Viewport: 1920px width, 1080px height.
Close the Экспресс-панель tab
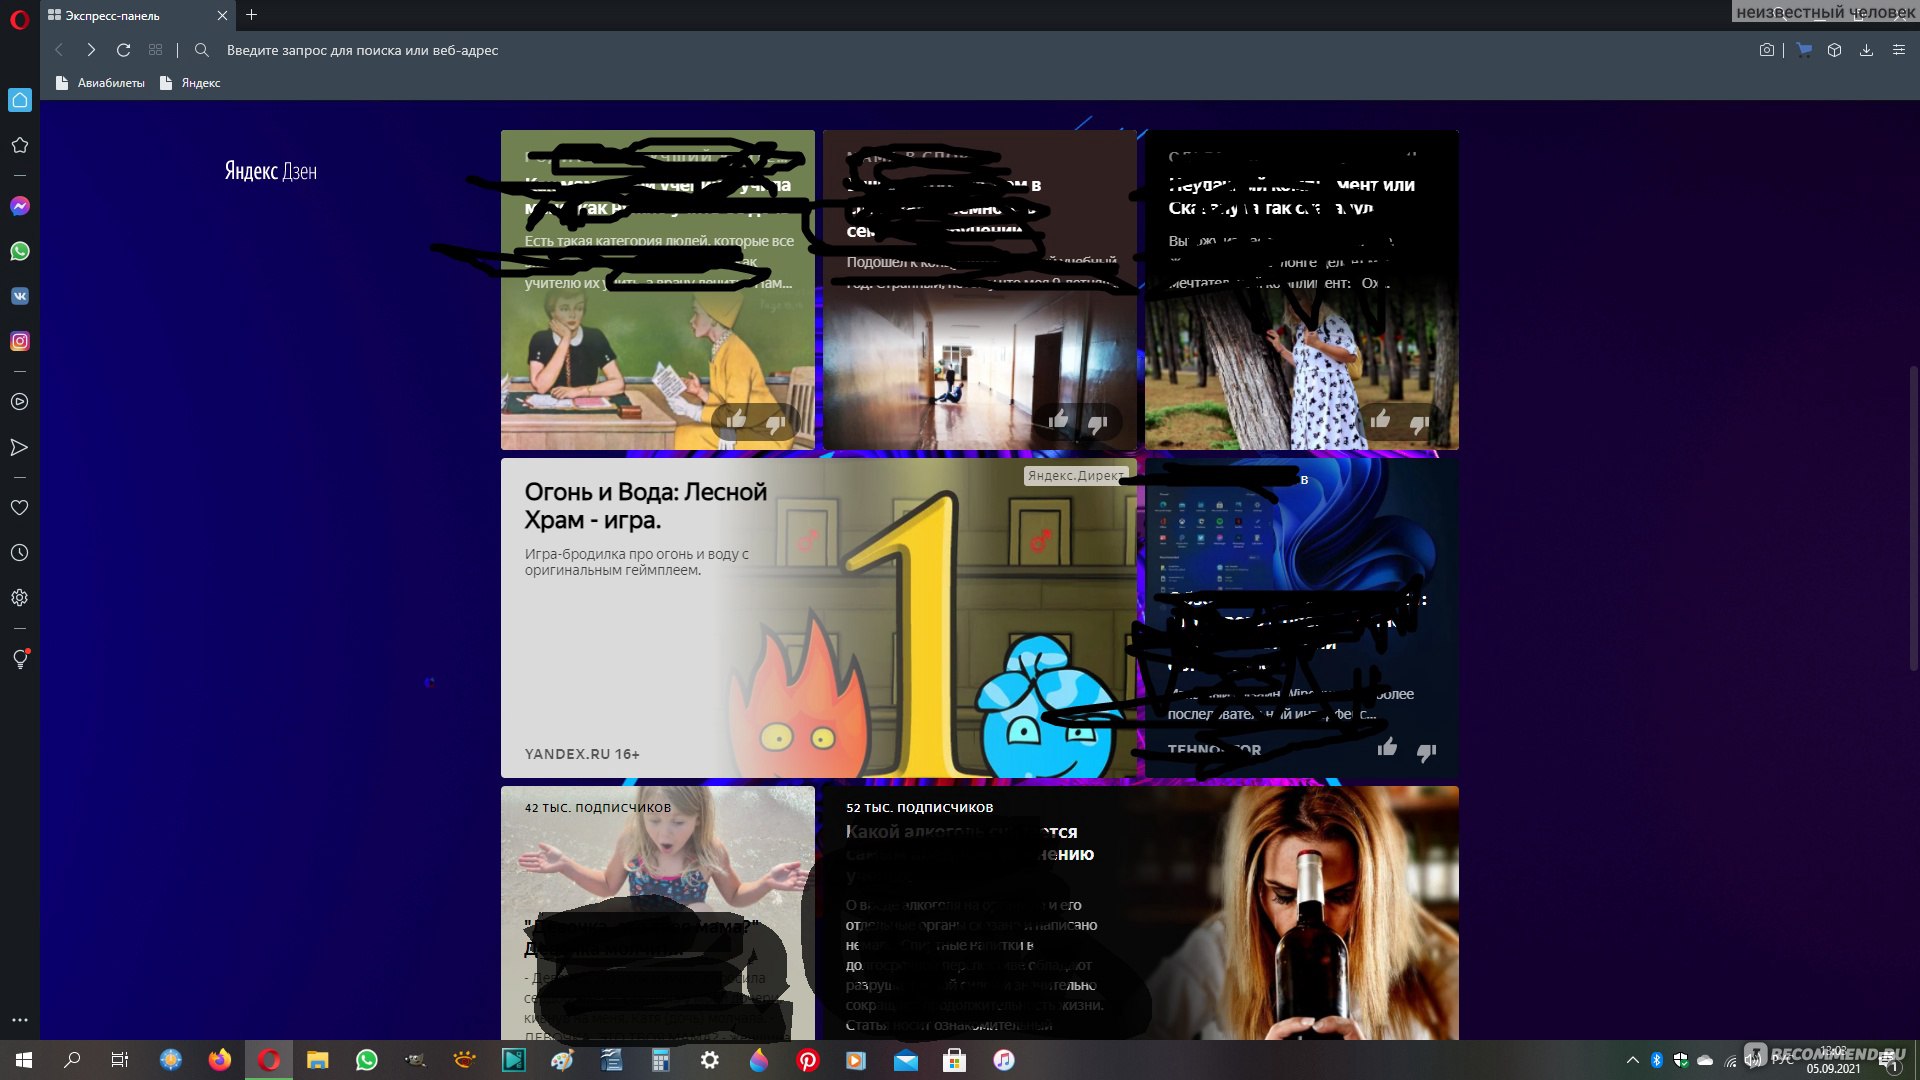click(222, 16)
